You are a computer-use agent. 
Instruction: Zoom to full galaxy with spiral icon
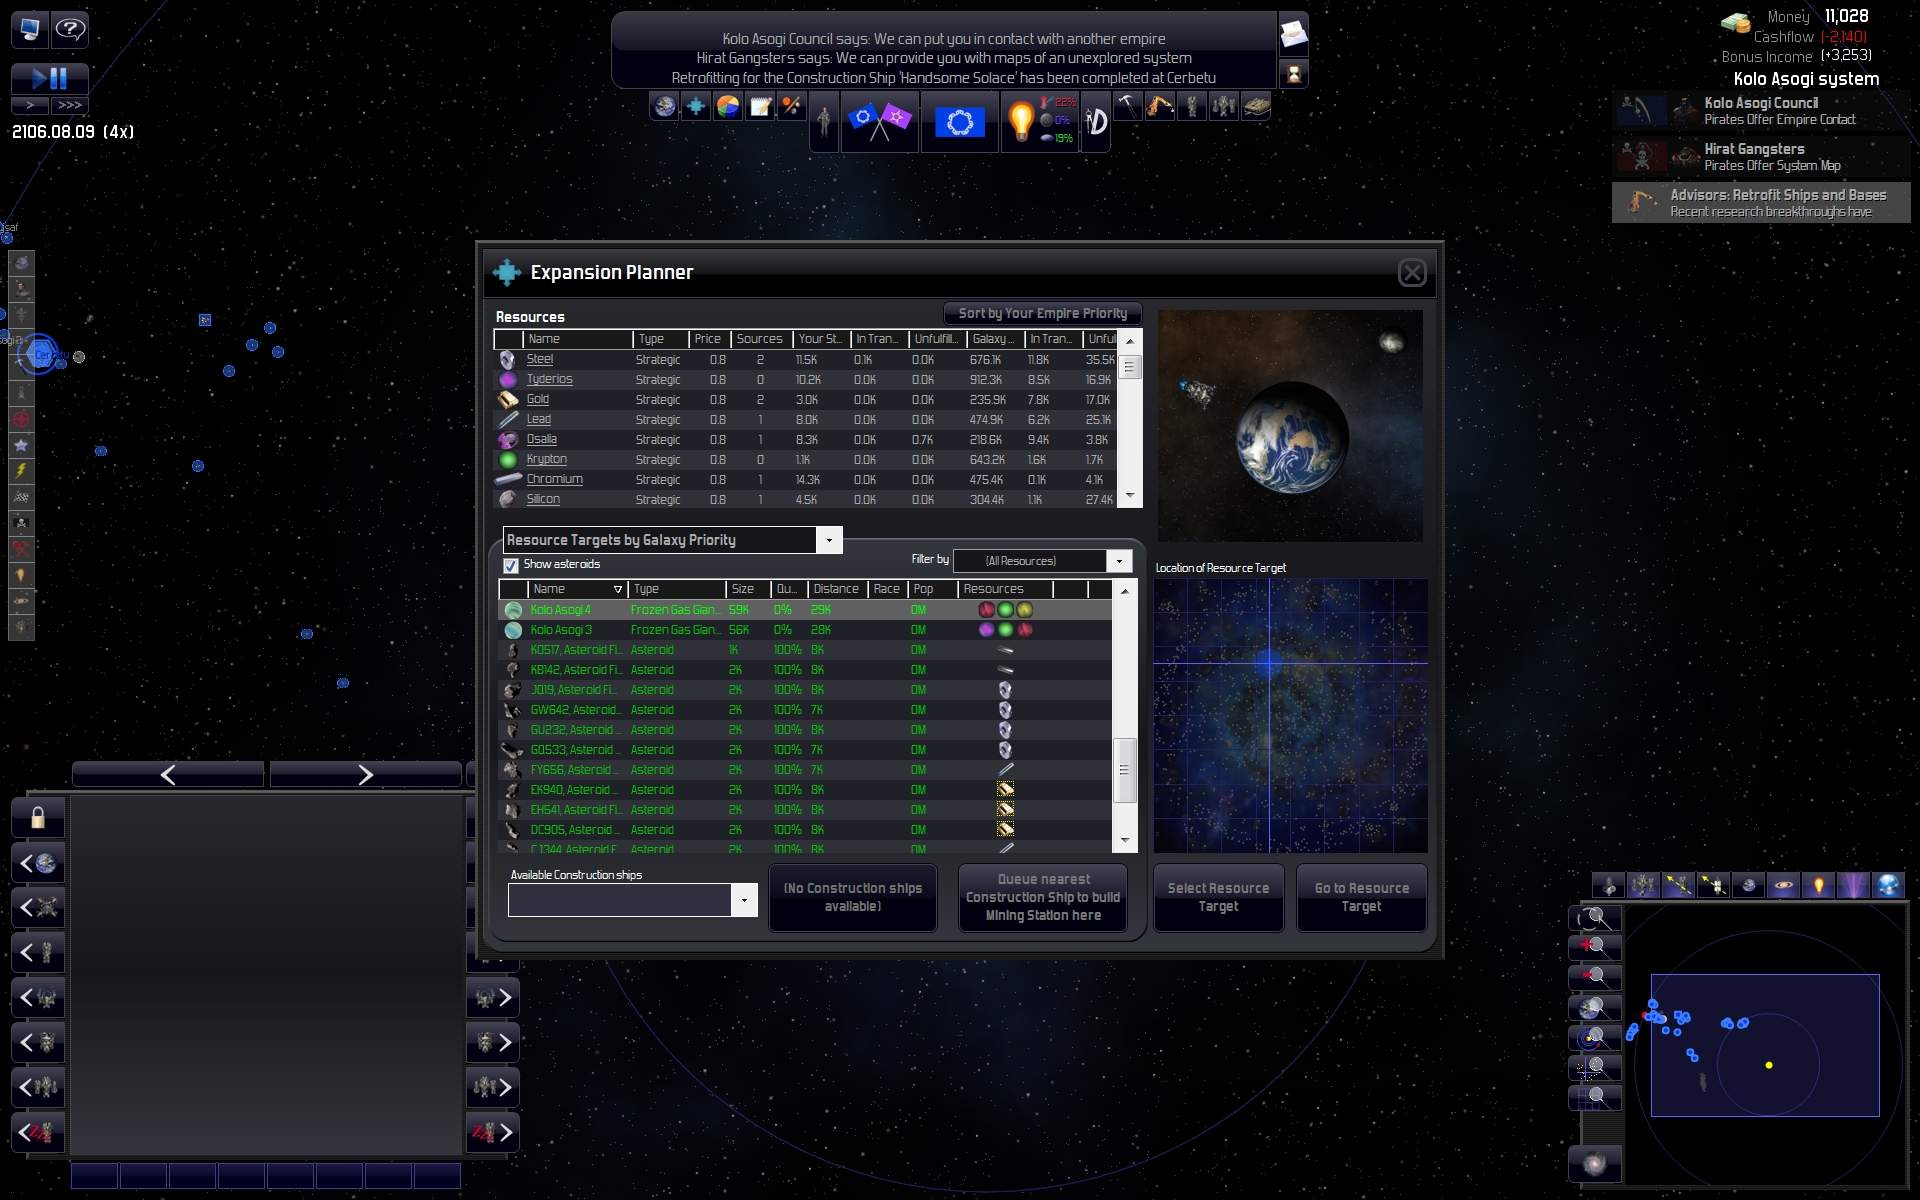point(1595,1164)
